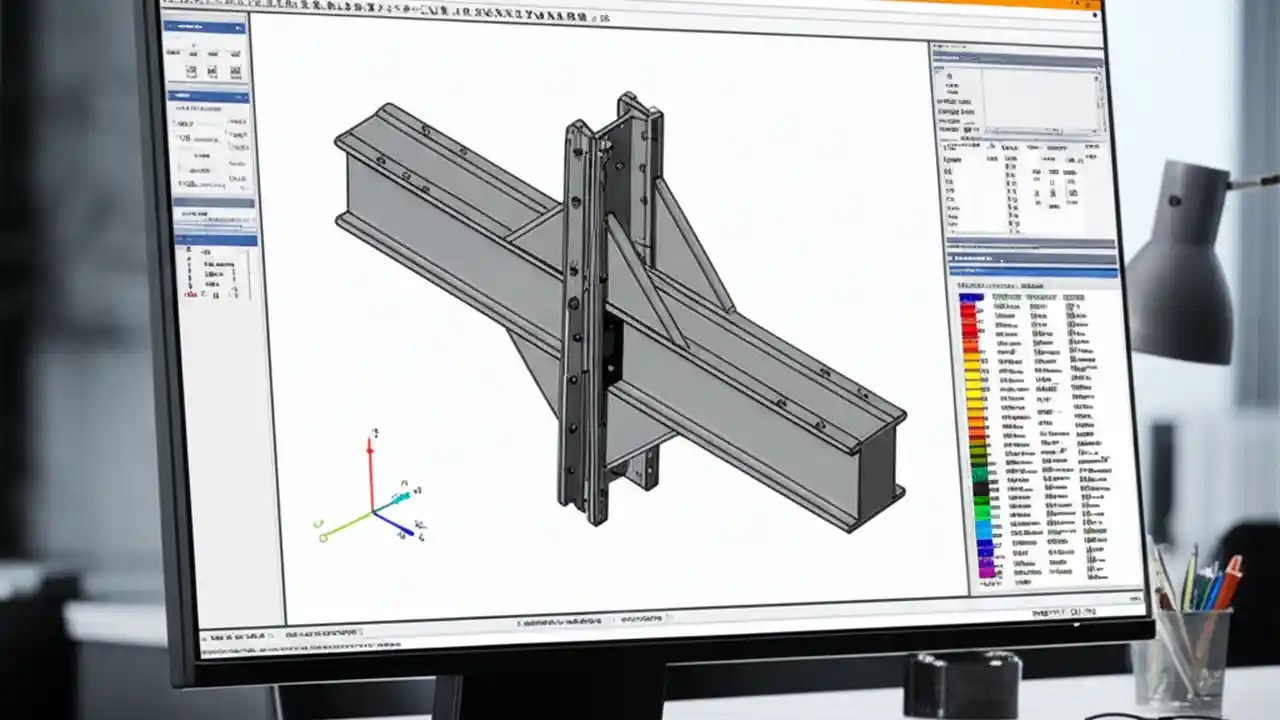Pick the red swatch in the stress color legend
This screenshot has width=1280, height=720.
pyautogui.click(x=968, y=313)
